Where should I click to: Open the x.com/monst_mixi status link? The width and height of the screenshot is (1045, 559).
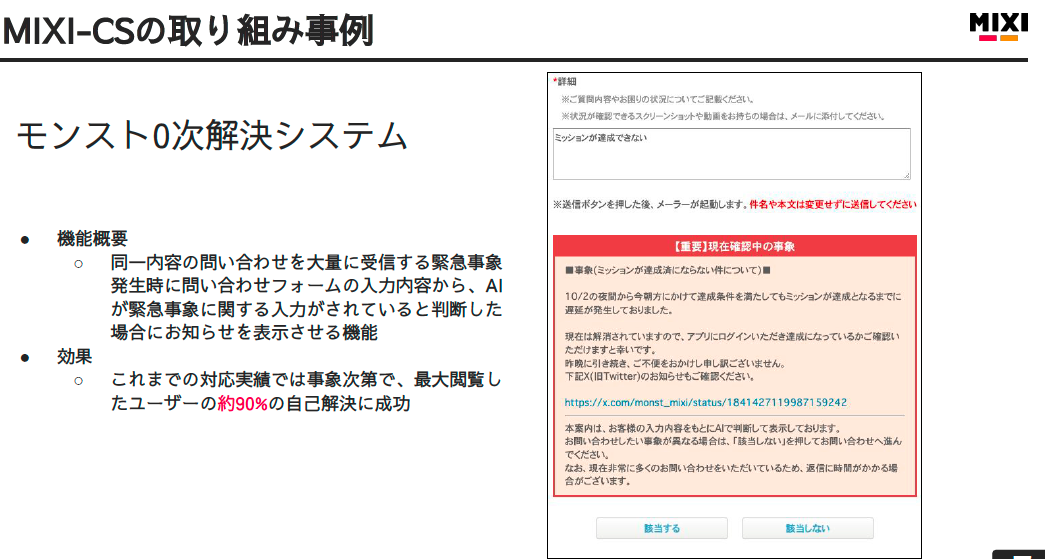(705, 402)
